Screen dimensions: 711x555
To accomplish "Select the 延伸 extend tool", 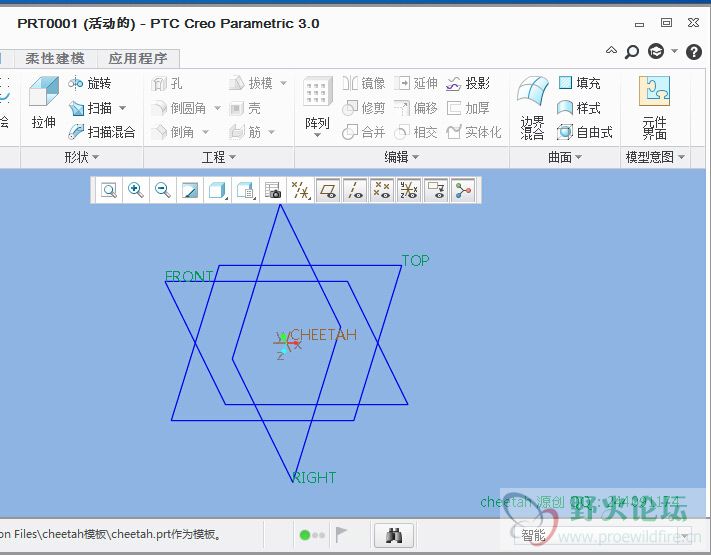I will click(416, 83).
